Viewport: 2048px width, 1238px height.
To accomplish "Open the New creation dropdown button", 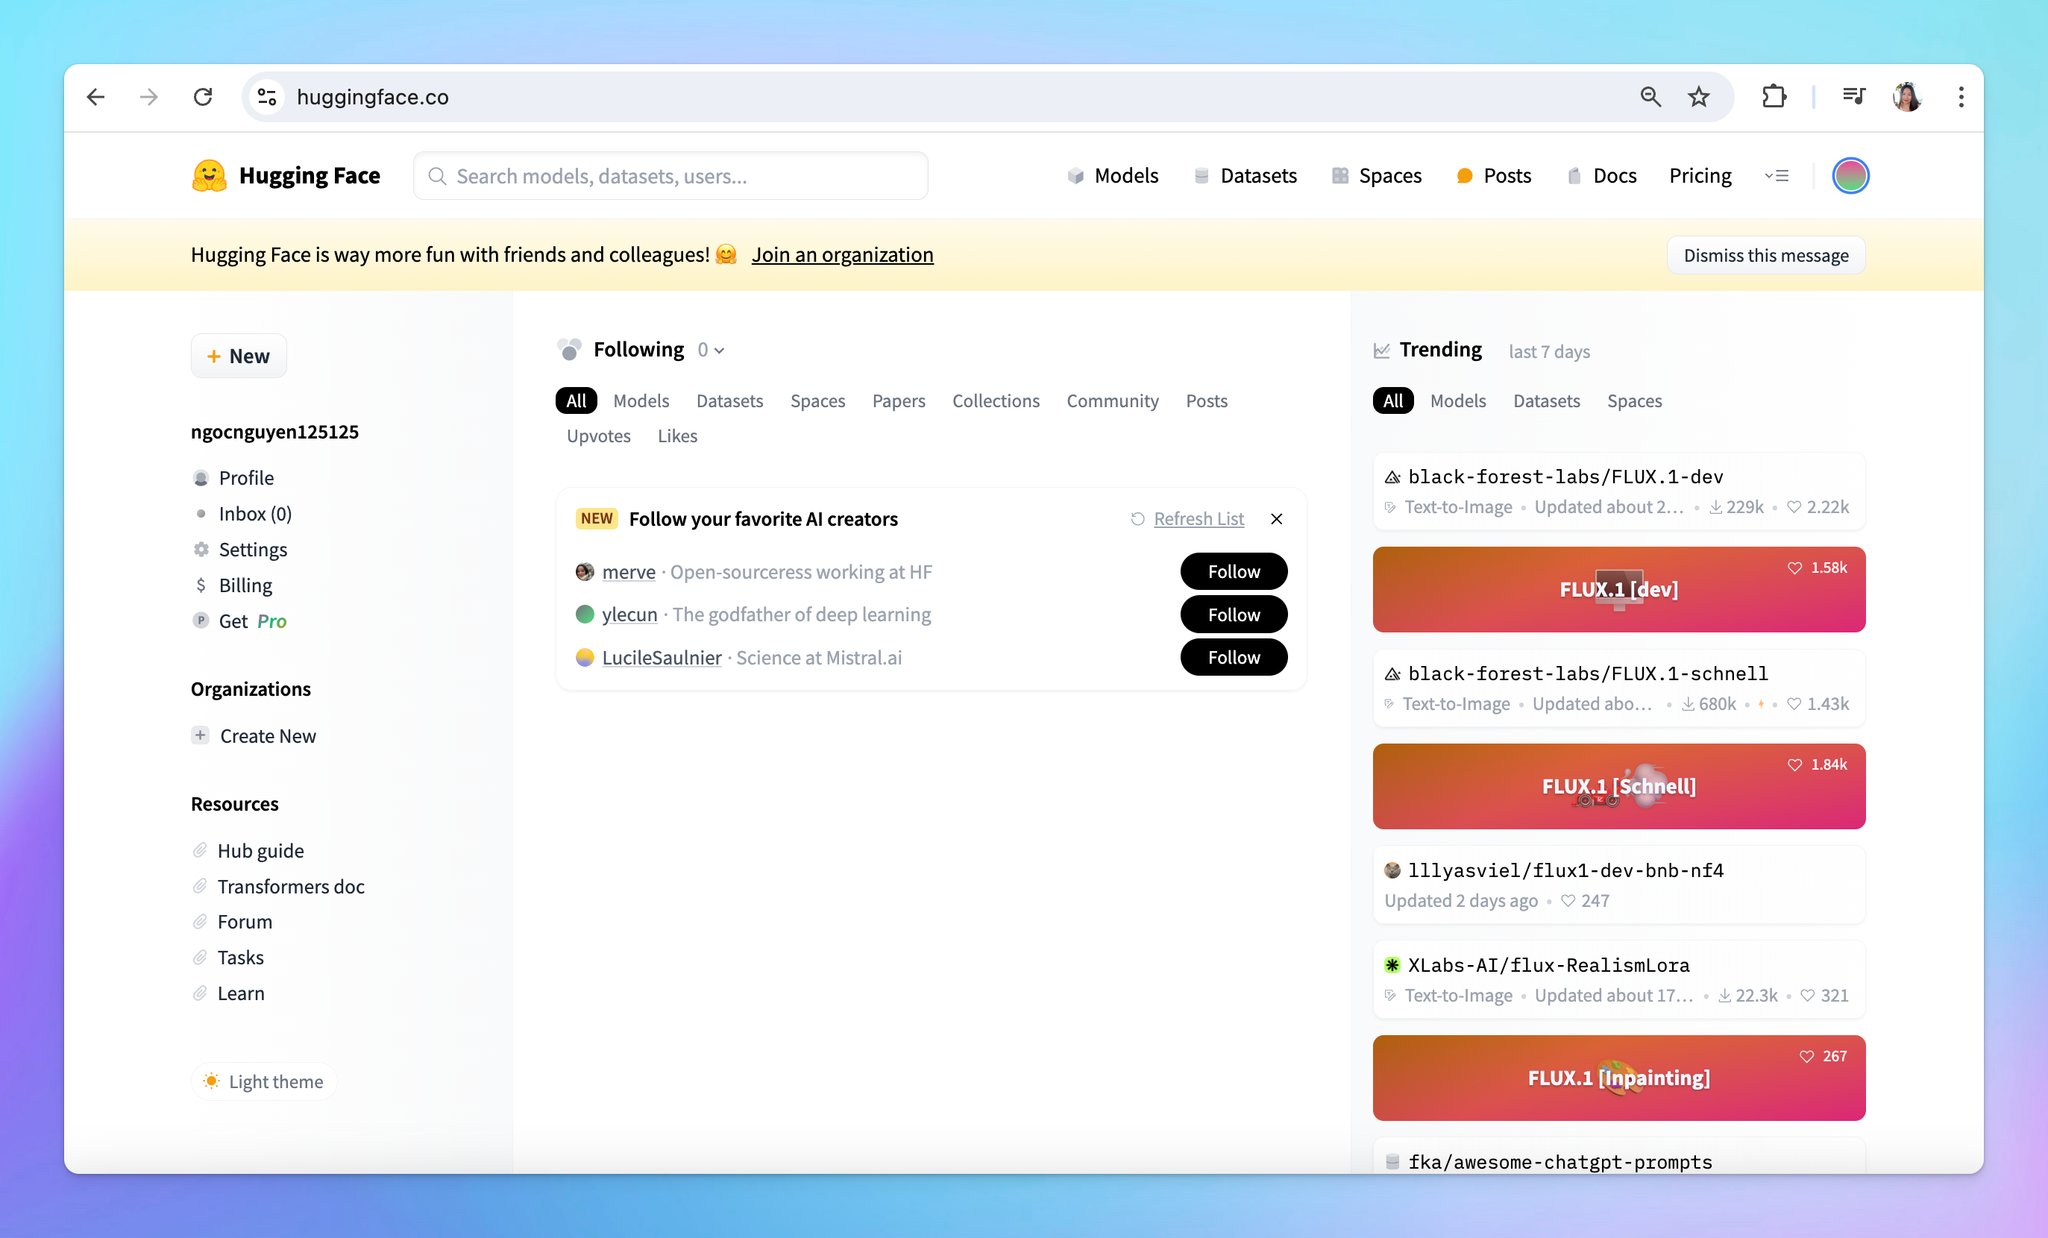I will click(x=238, y=356).
